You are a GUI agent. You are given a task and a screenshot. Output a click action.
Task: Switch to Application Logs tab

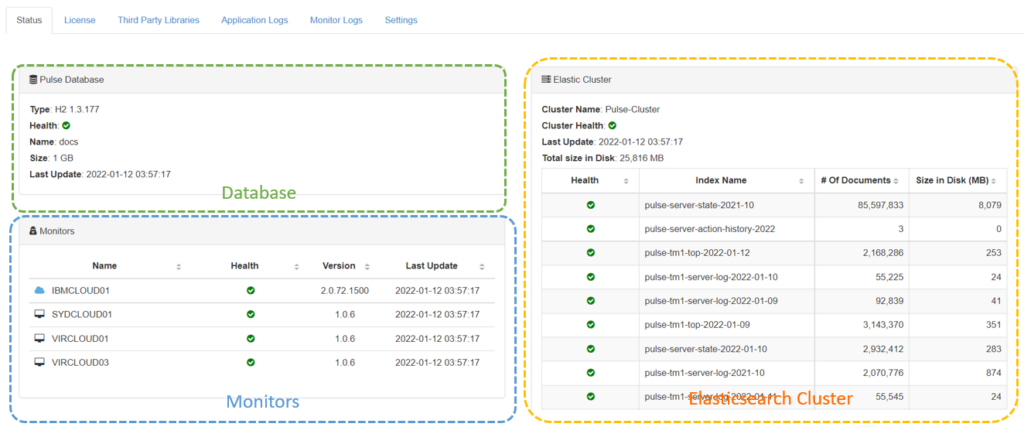(x=254, y=20)
